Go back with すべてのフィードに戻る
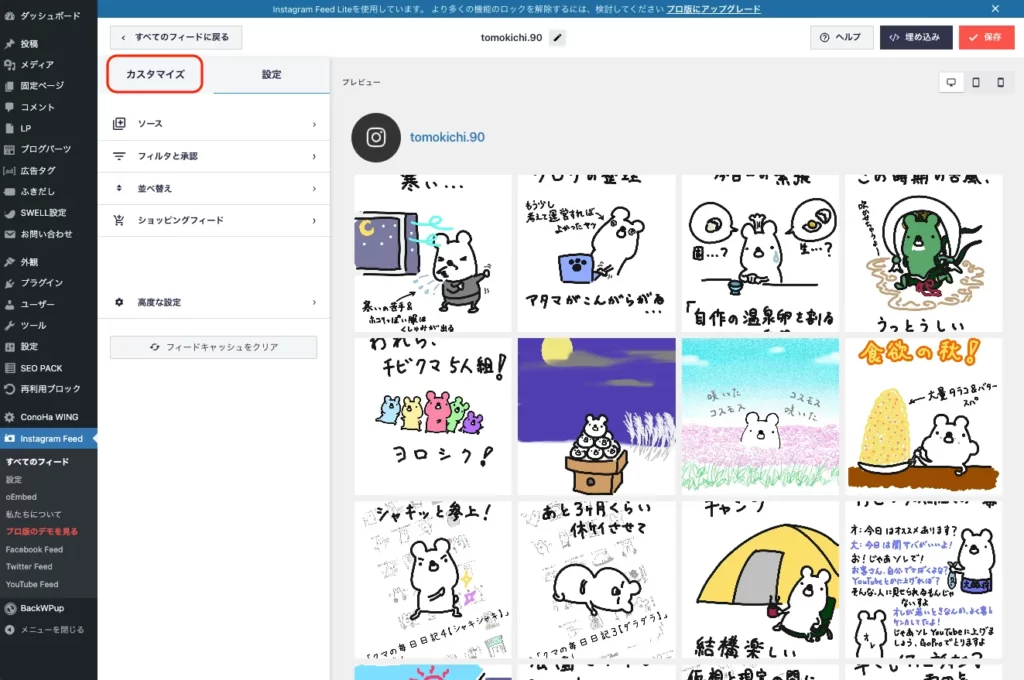 [x=176, y=37]
